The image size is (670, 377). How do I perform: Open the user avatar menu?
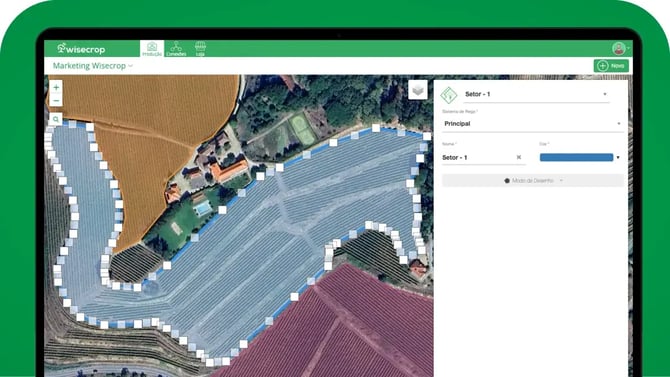[x=618, y=49]
